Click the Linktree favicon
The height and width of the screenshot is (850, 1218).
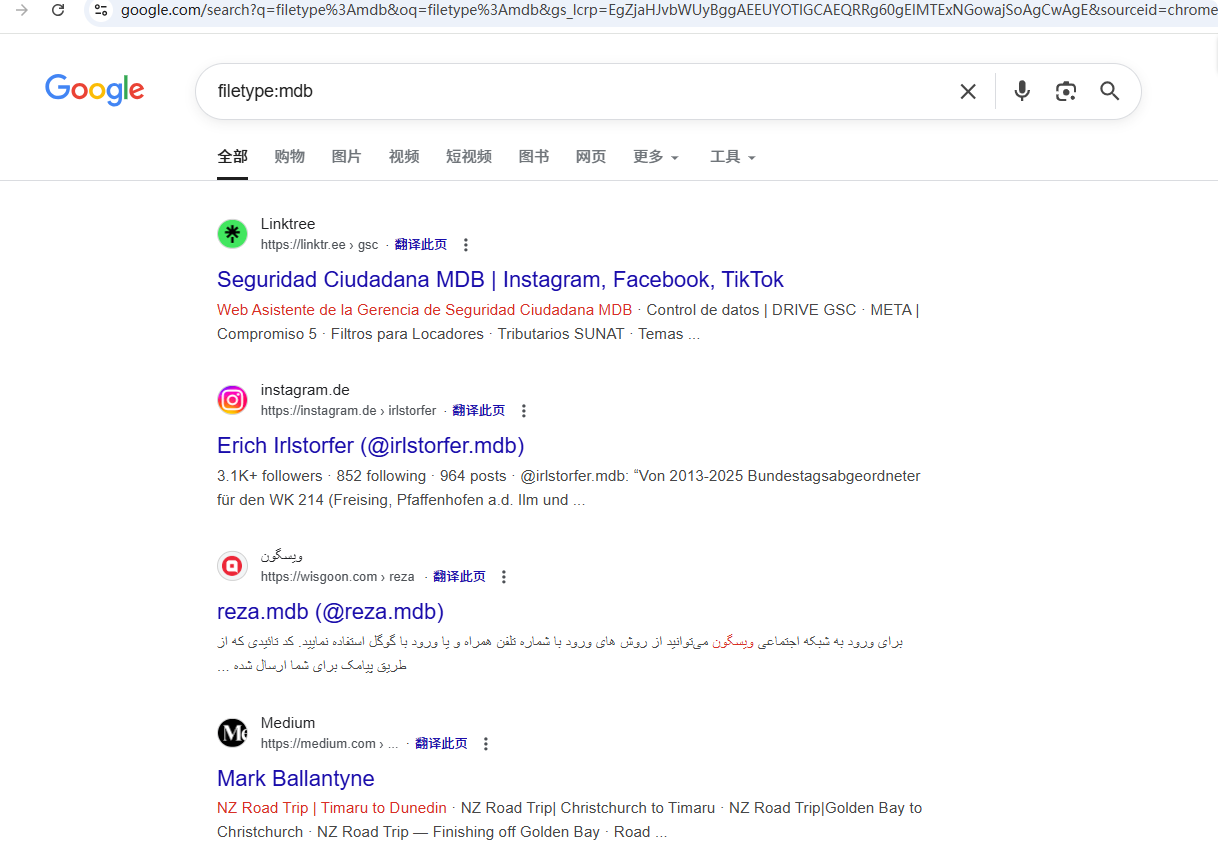[x=232, y=234]
